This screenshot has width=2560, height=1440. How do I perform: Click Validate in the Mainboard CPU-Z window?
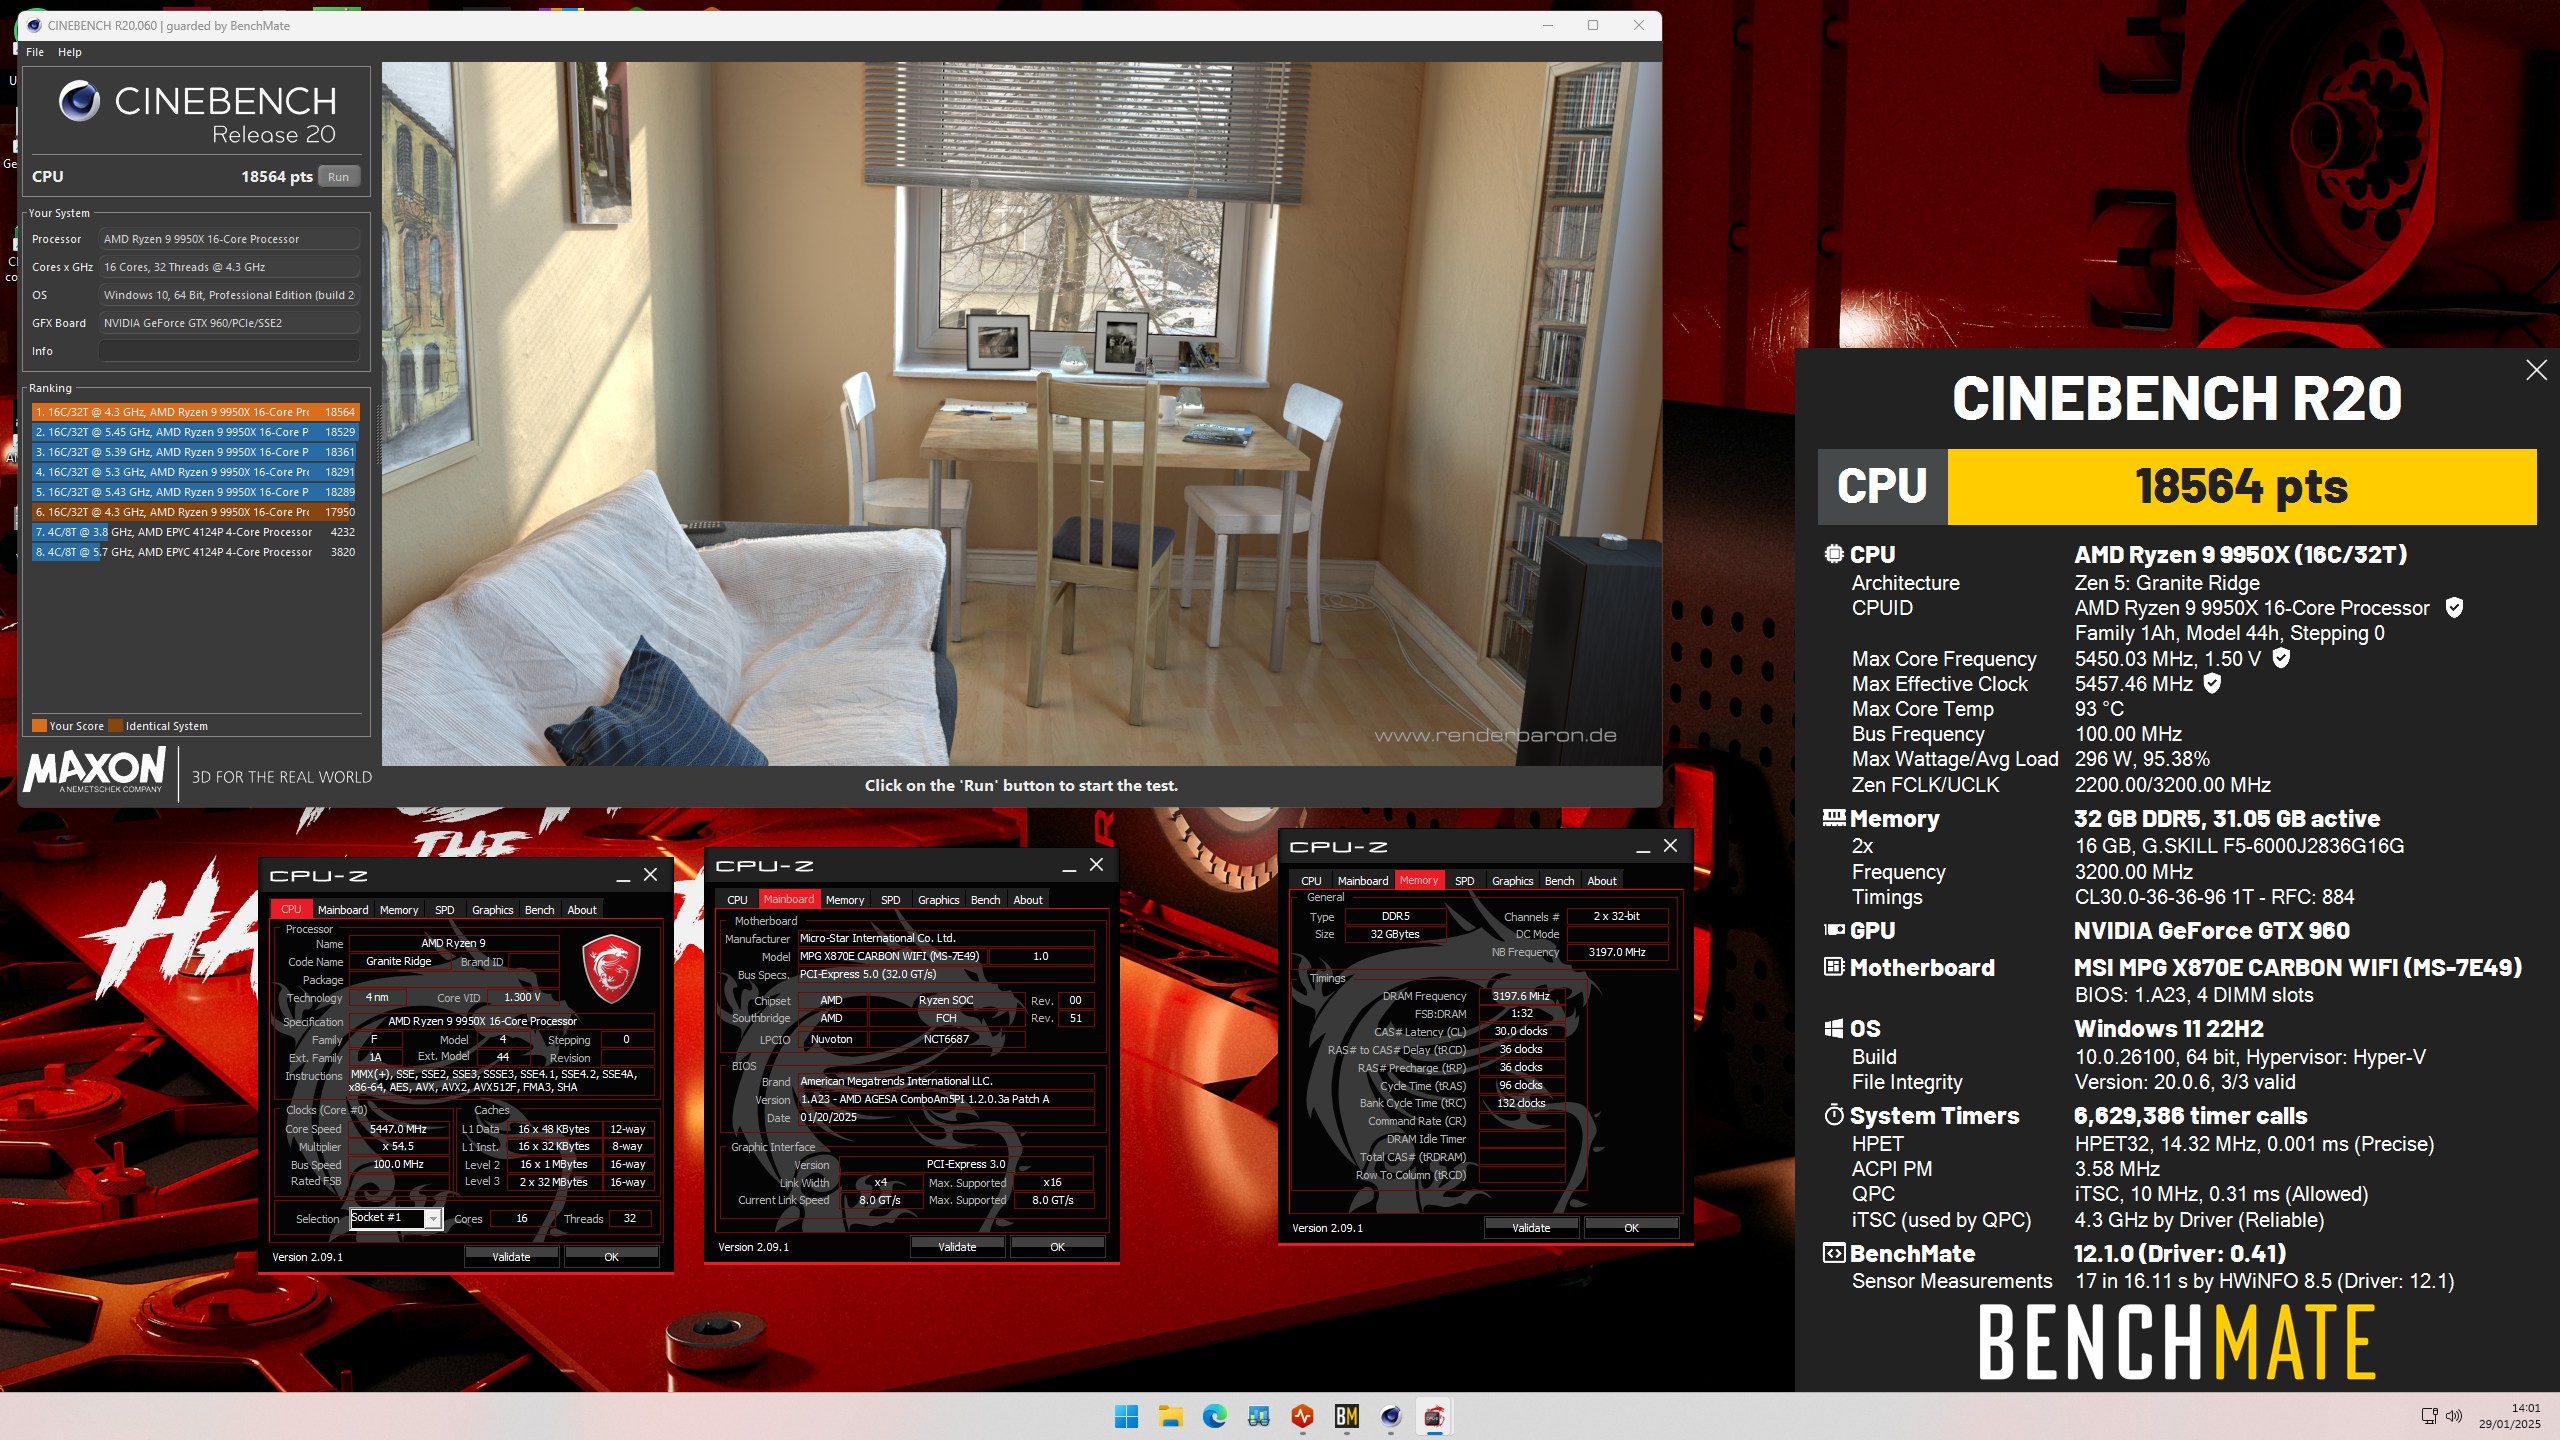click(x=957, y=1247)
